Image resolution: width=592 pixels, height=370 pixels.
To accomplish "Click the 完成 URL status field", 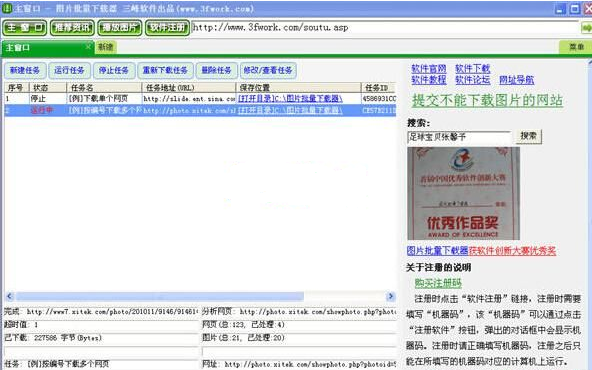I will [101, 312].
